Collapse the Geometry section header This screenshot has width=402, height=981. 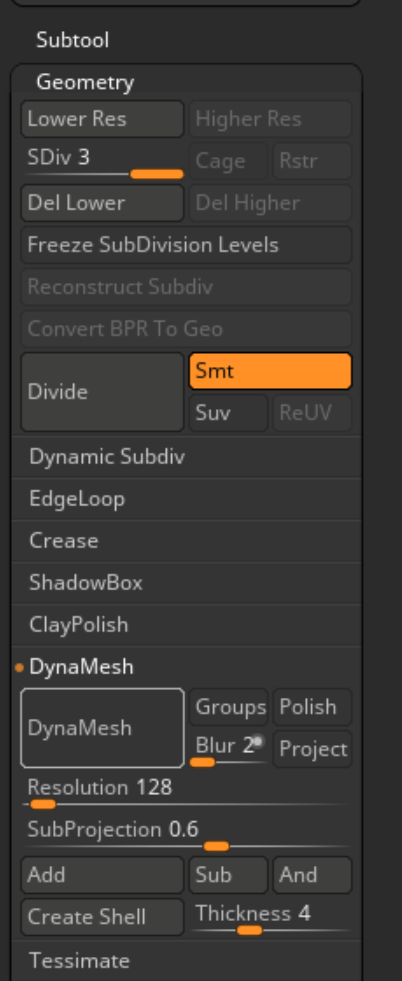pyautogui.click(x=85, y=82)
